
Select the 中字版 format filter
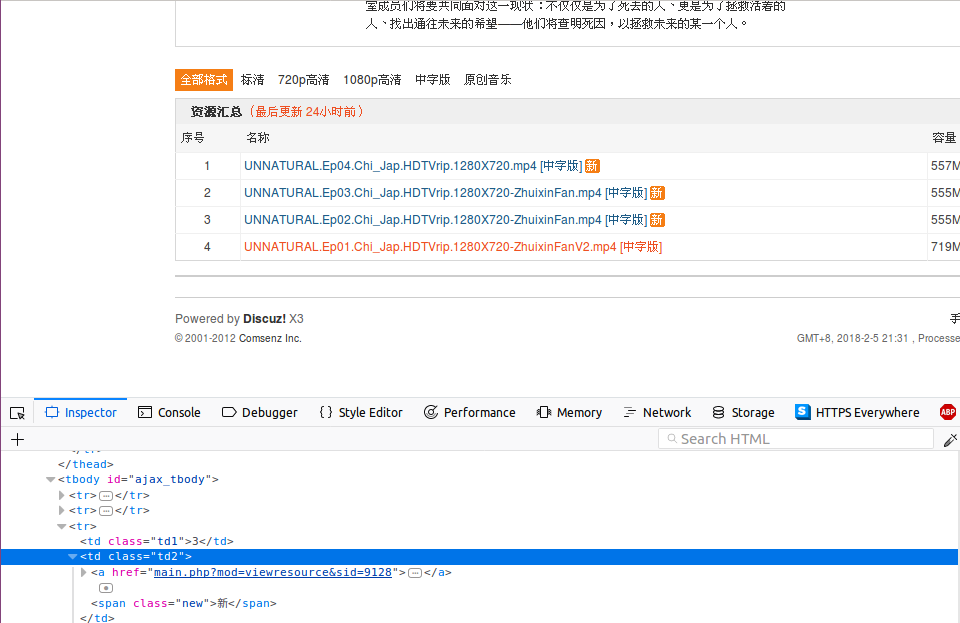tap(433, 80)
